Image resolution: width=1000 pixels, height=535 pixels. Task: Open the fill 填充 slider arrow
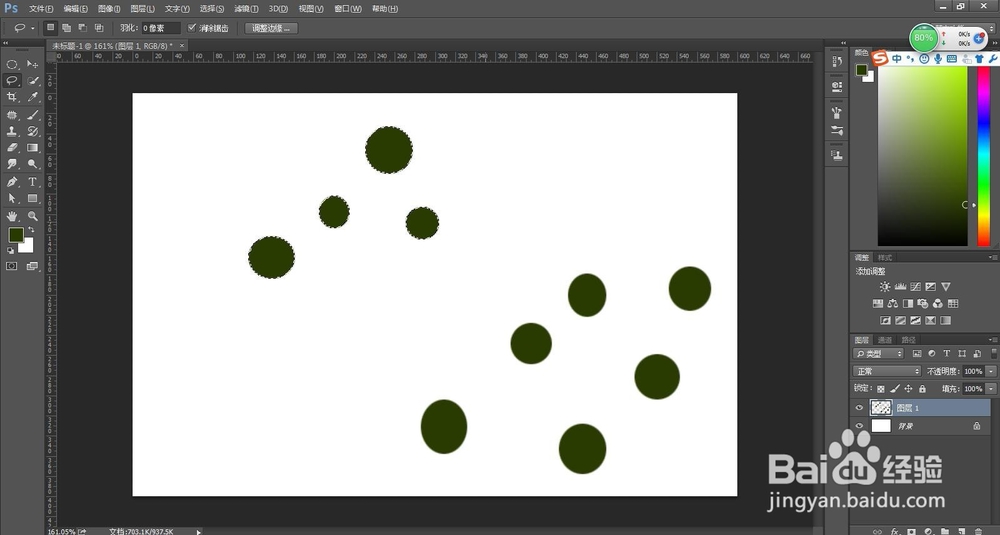click(x=991, y=389)
